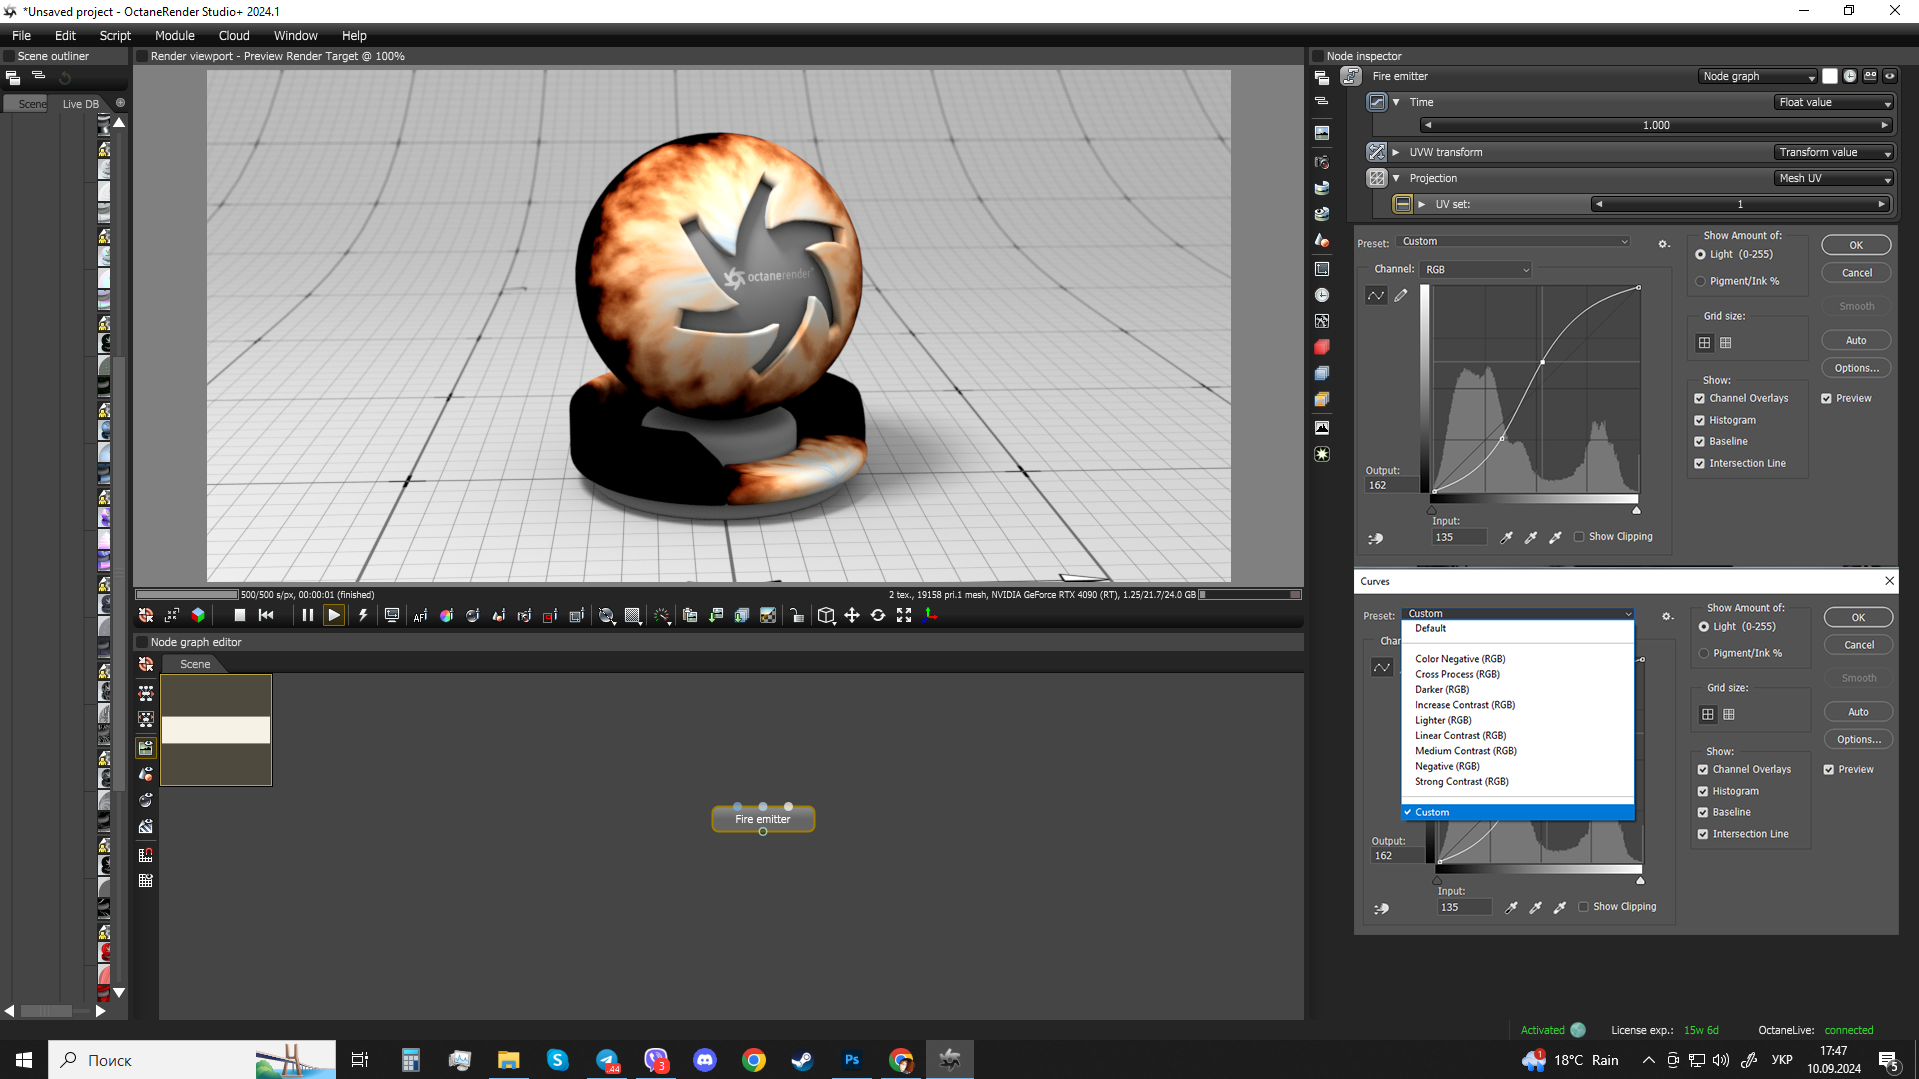Screen dimensions: 1919x1079
Task: Click the dotted square region icon
Action: [633, 616]
